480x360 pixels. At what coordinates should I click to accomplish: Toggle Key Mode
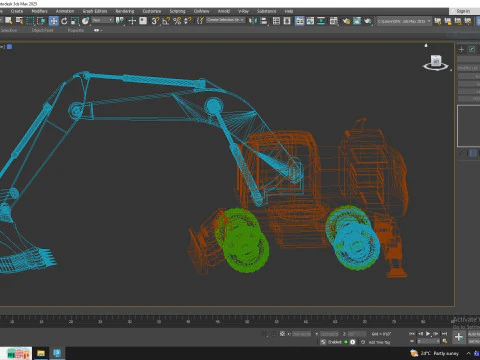click(x=412, y=341)
